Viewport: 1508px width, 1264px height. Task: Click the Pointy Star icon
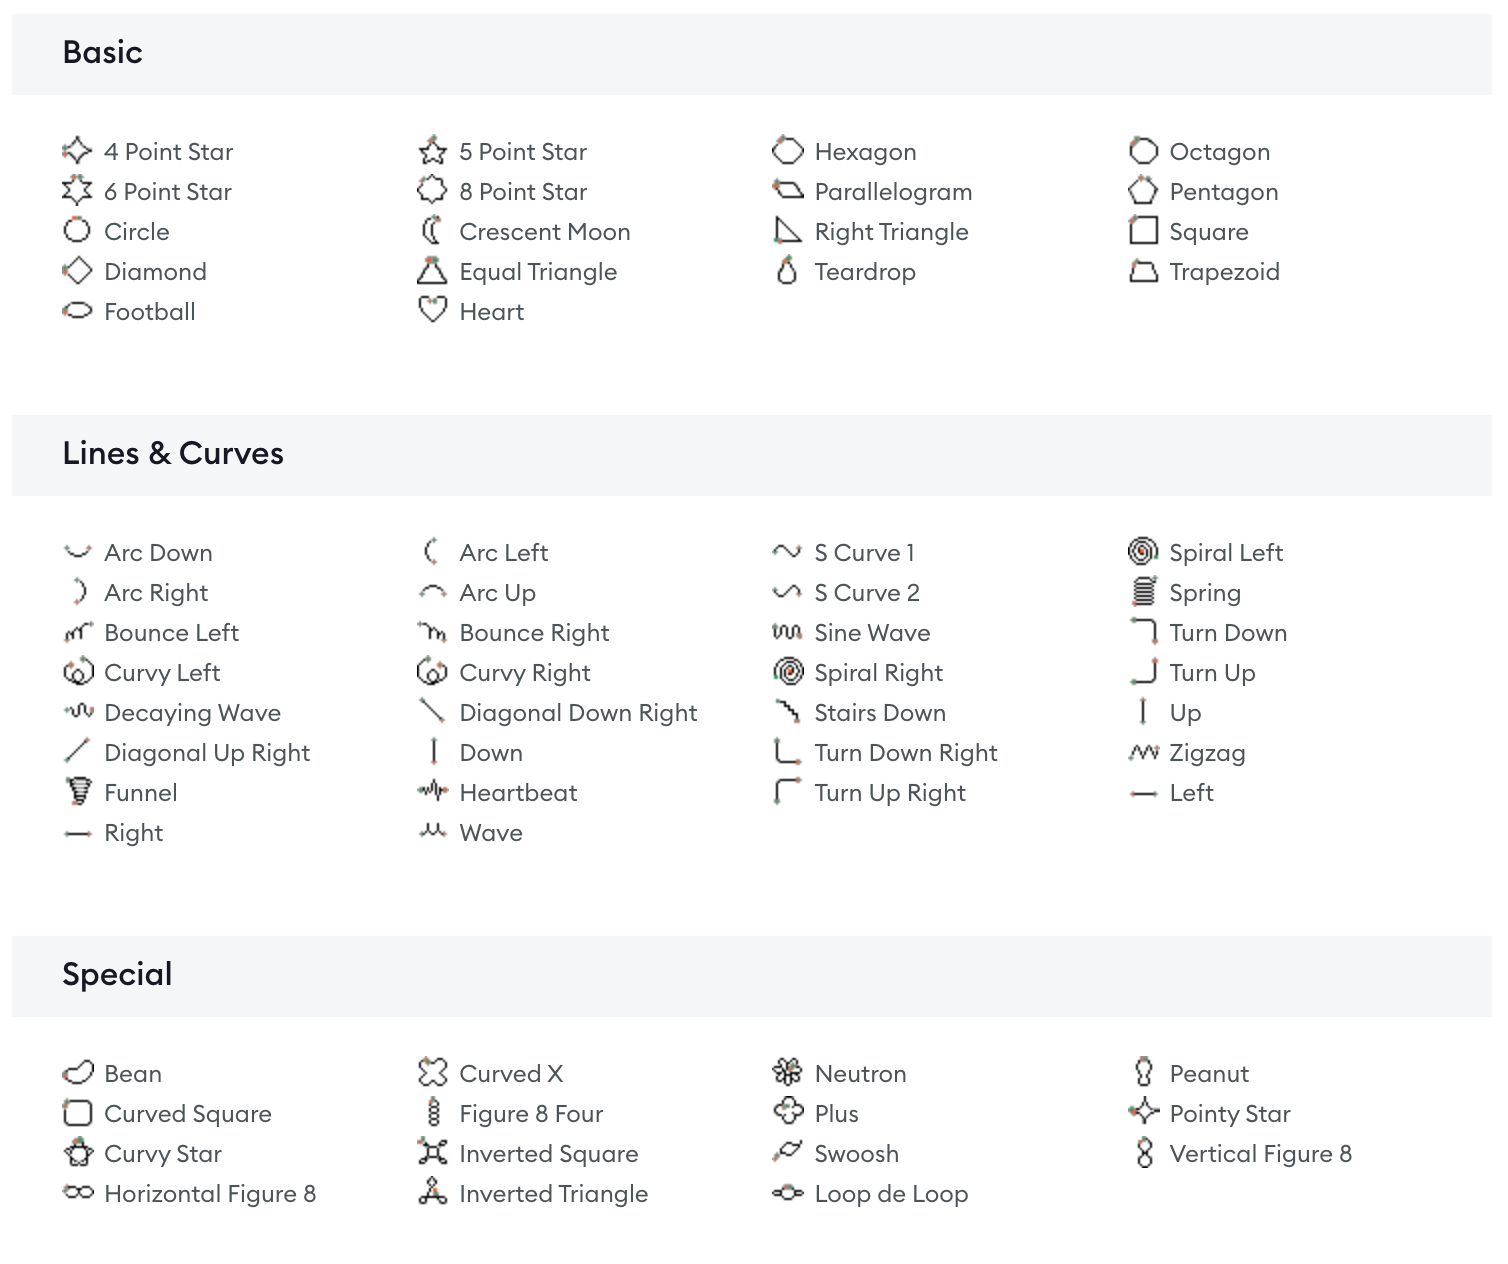click(1143, 1113)
